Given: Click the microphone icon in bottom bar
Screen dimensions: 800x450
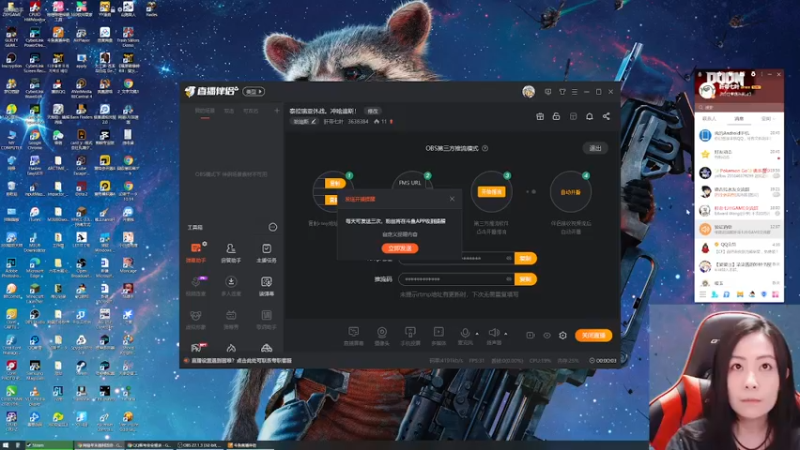Looking at the screenshot, I should (465, 333).
